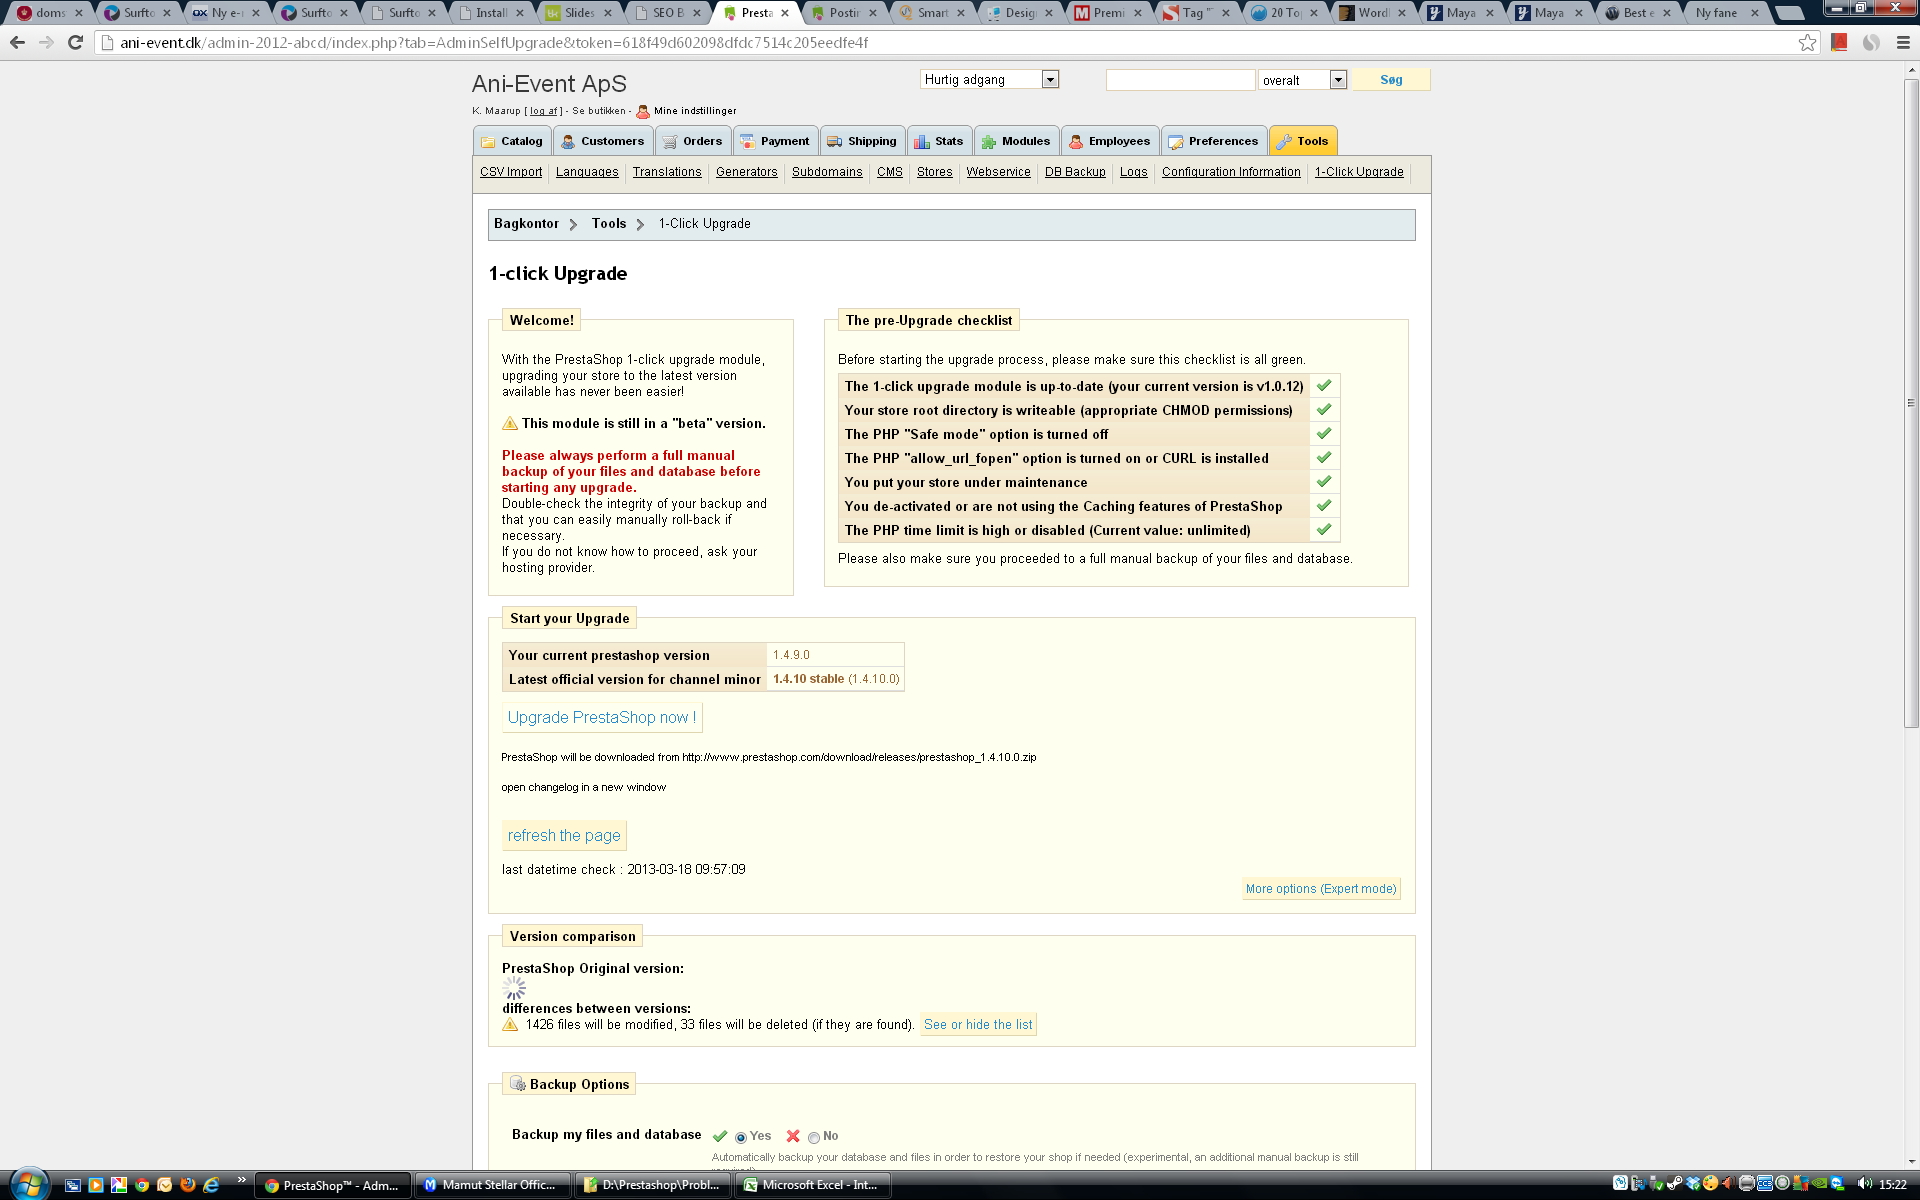Click the browser reload icon

pos(75,42)
